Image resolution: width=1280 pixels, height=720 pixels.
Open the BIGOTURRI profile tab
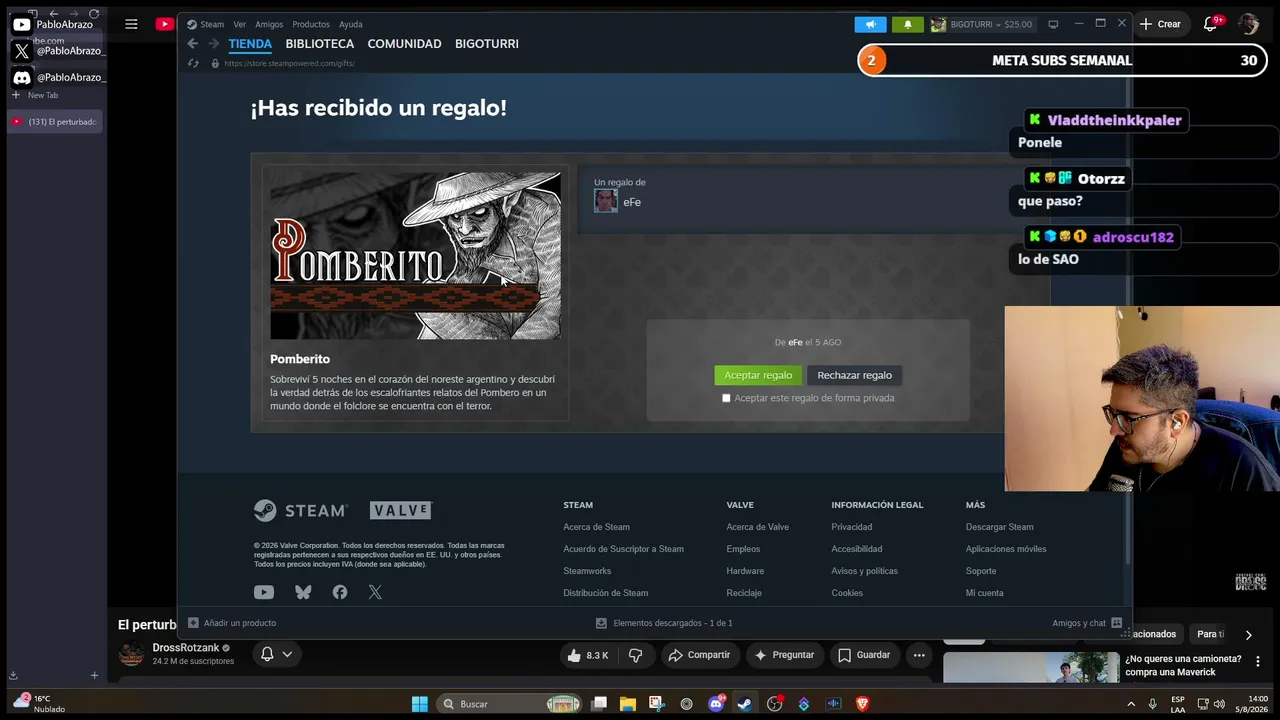coord(486,44)
